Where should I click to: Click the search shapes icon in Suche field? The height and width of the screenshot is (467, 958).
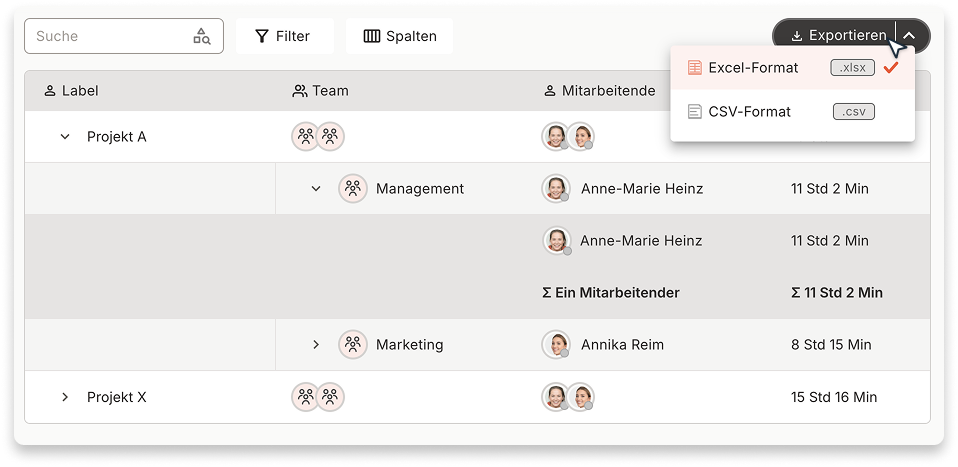202,36
